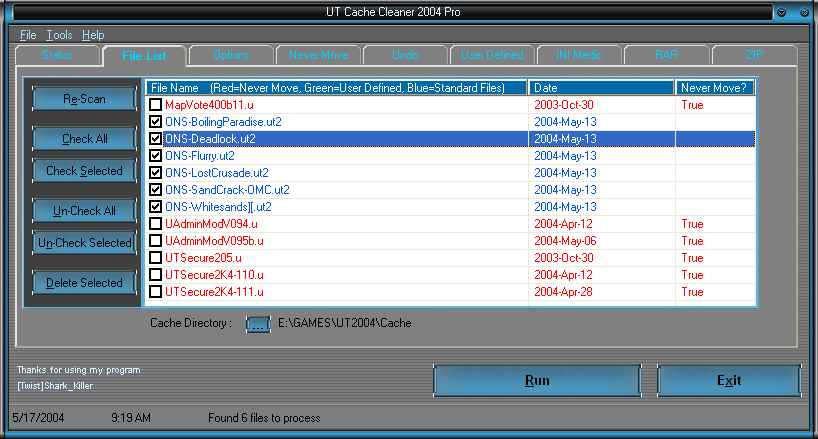Click True in the MapVote400b11.u row
Image resolution: width=818 pixels, height=439 pixels.
point(692,105)
